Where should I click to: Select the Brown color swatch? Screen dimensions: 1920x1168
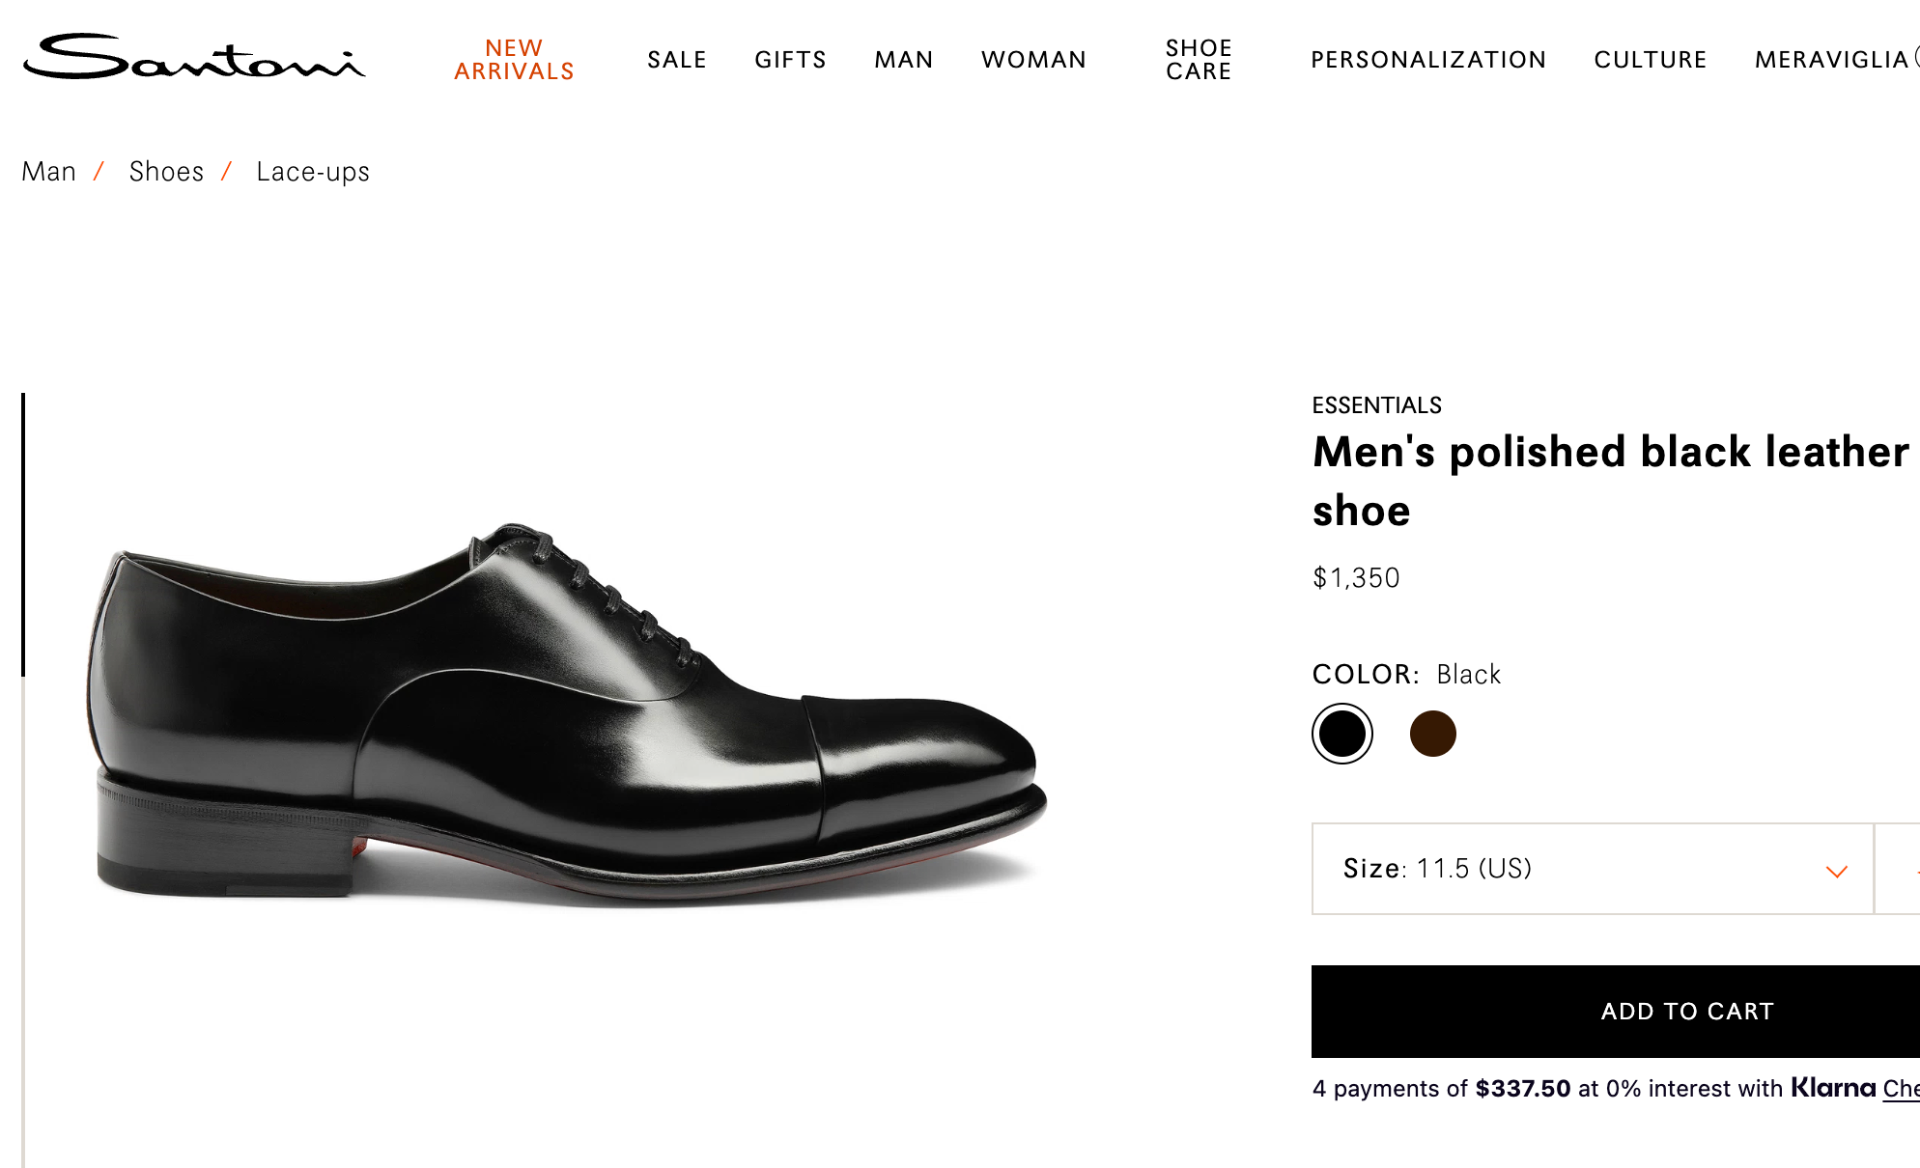[x=1432, y=733]
